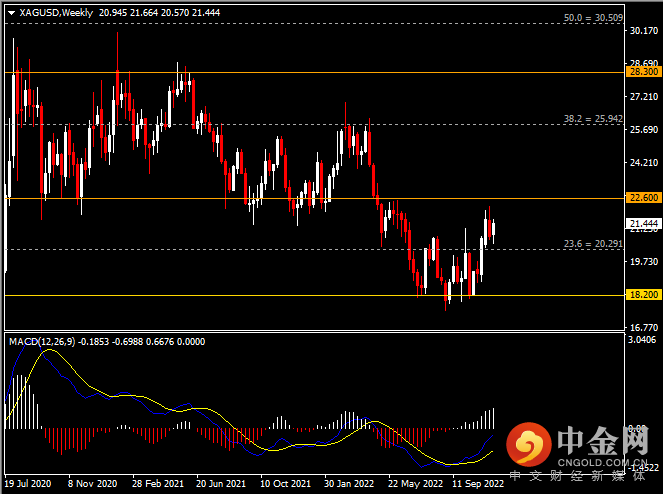Click the 22 May 2022 date marker
This screenshot has height=494, width=663.
click(x=414, y=482)
